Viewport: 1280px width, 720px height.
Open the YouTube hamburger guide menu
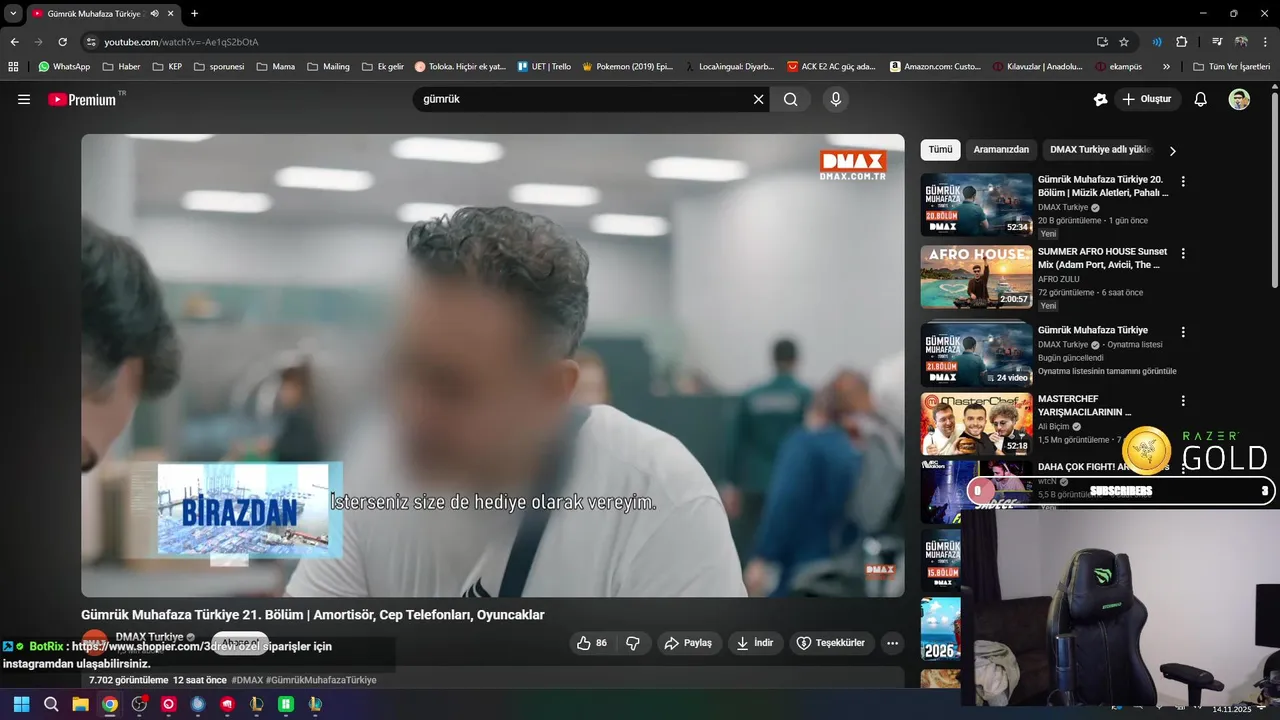coord(24,99)
